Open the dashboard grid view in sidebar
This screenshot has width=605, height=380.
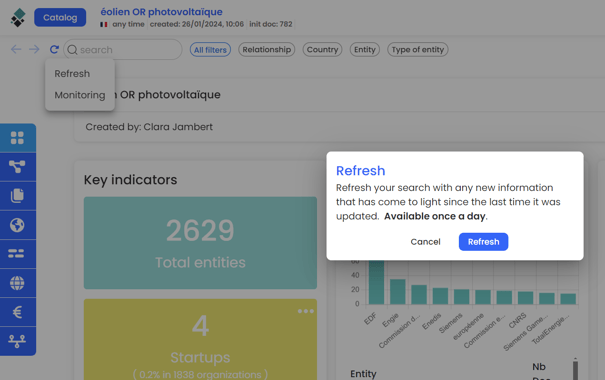17,138
